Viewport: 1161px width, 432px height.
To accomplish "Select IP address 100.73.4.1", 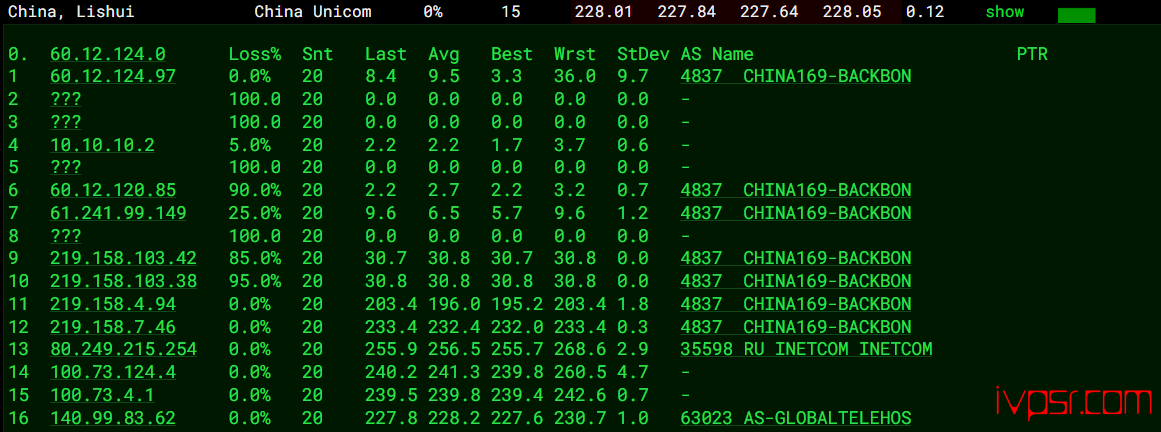I will tap(102, 395).
